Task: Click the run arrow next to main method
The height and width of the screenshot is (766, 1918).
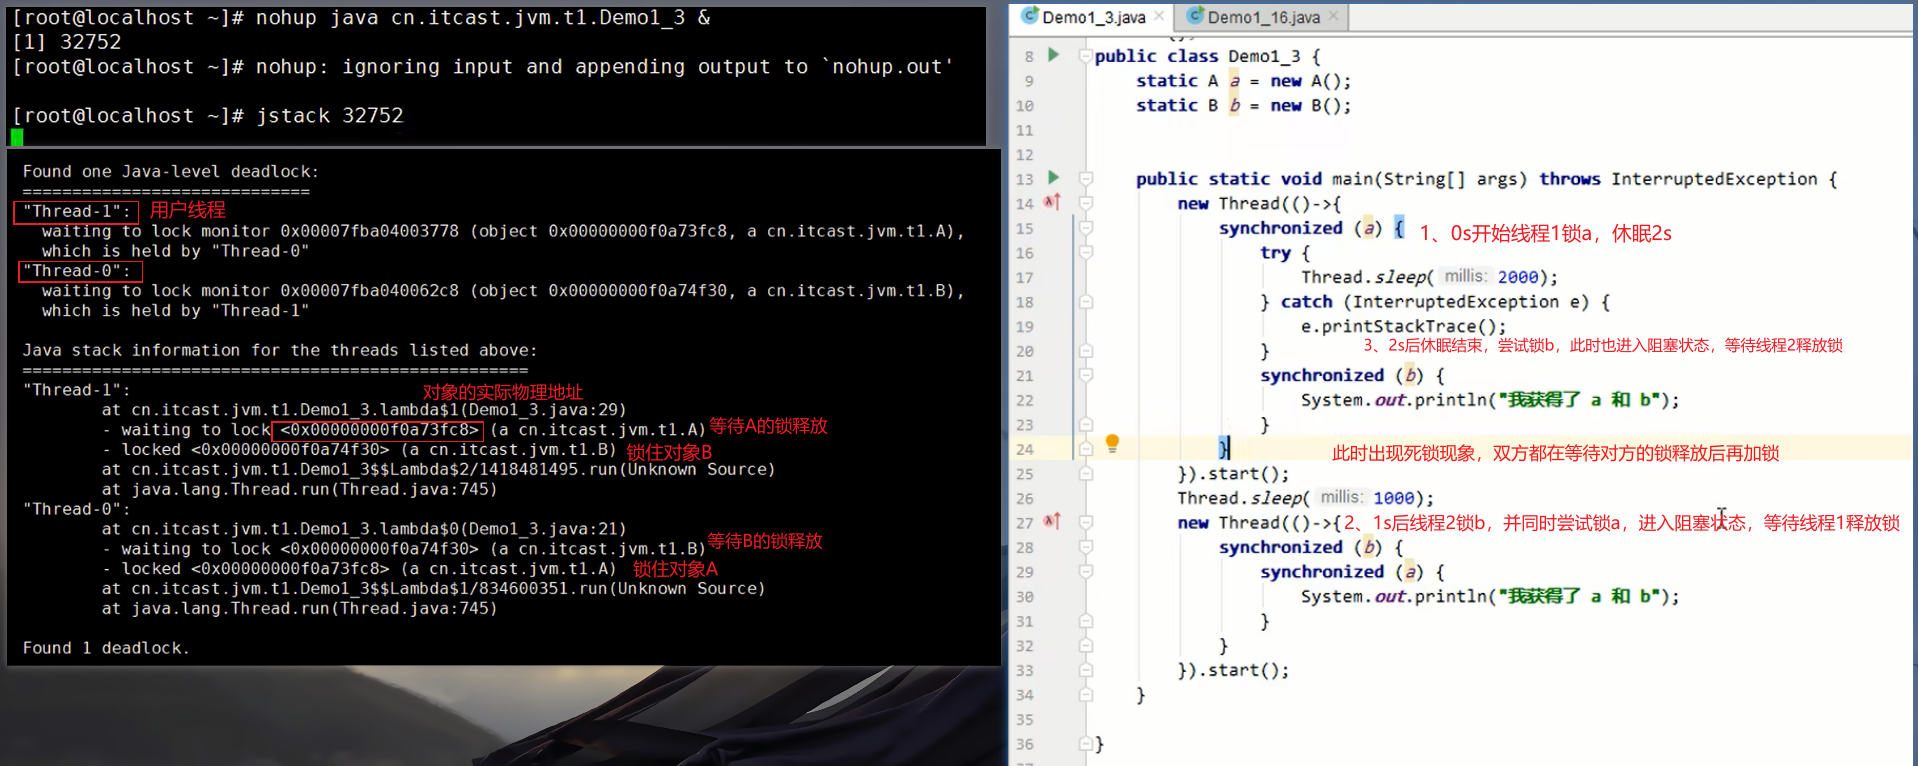Action: tap(1053, 177)
